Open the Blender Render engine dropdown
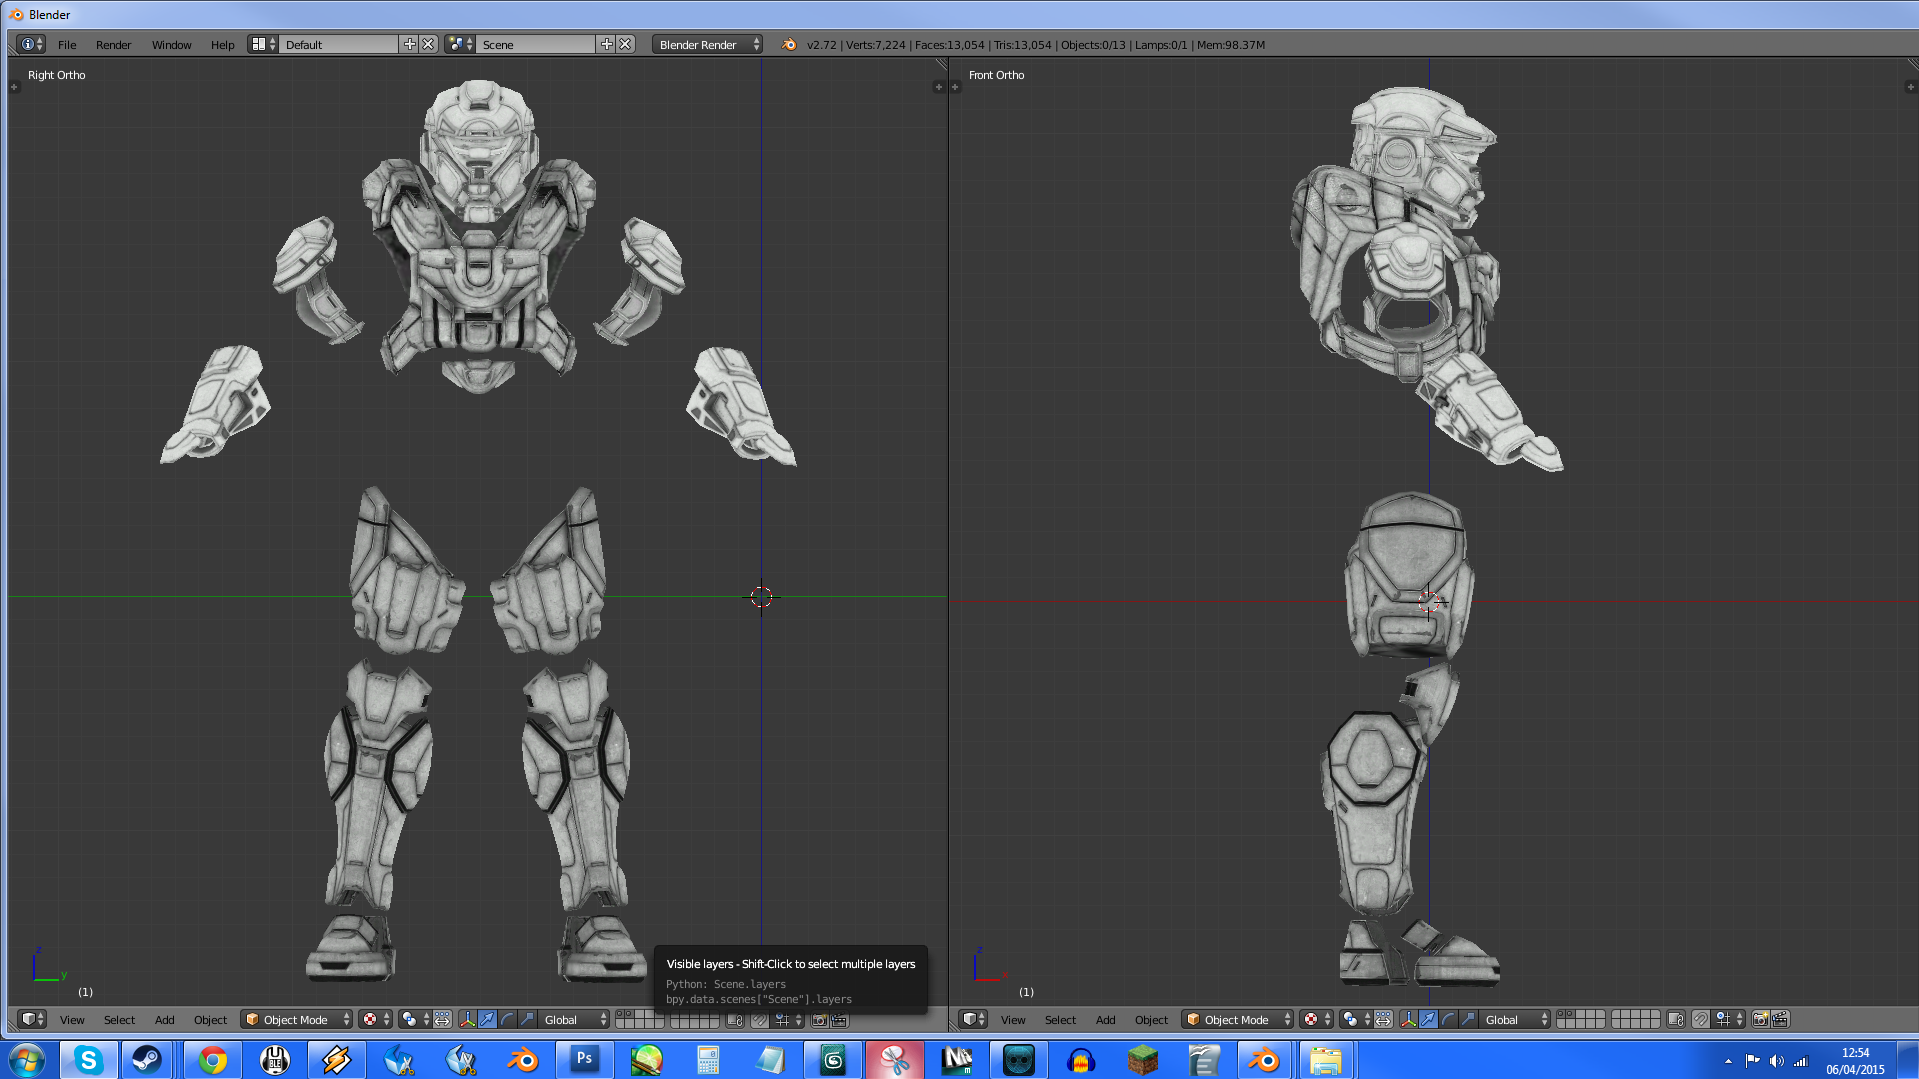Image resolution: width=1919 pixels, height=1079 pixels. click(x=707, y=45)
